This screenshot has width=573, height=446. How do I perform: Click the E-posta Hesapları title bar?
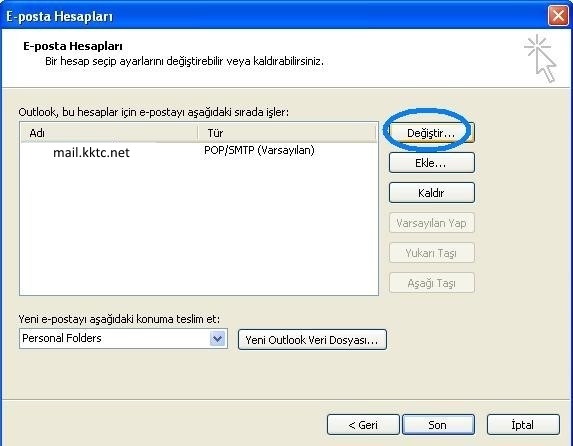(x=274, y=16)
